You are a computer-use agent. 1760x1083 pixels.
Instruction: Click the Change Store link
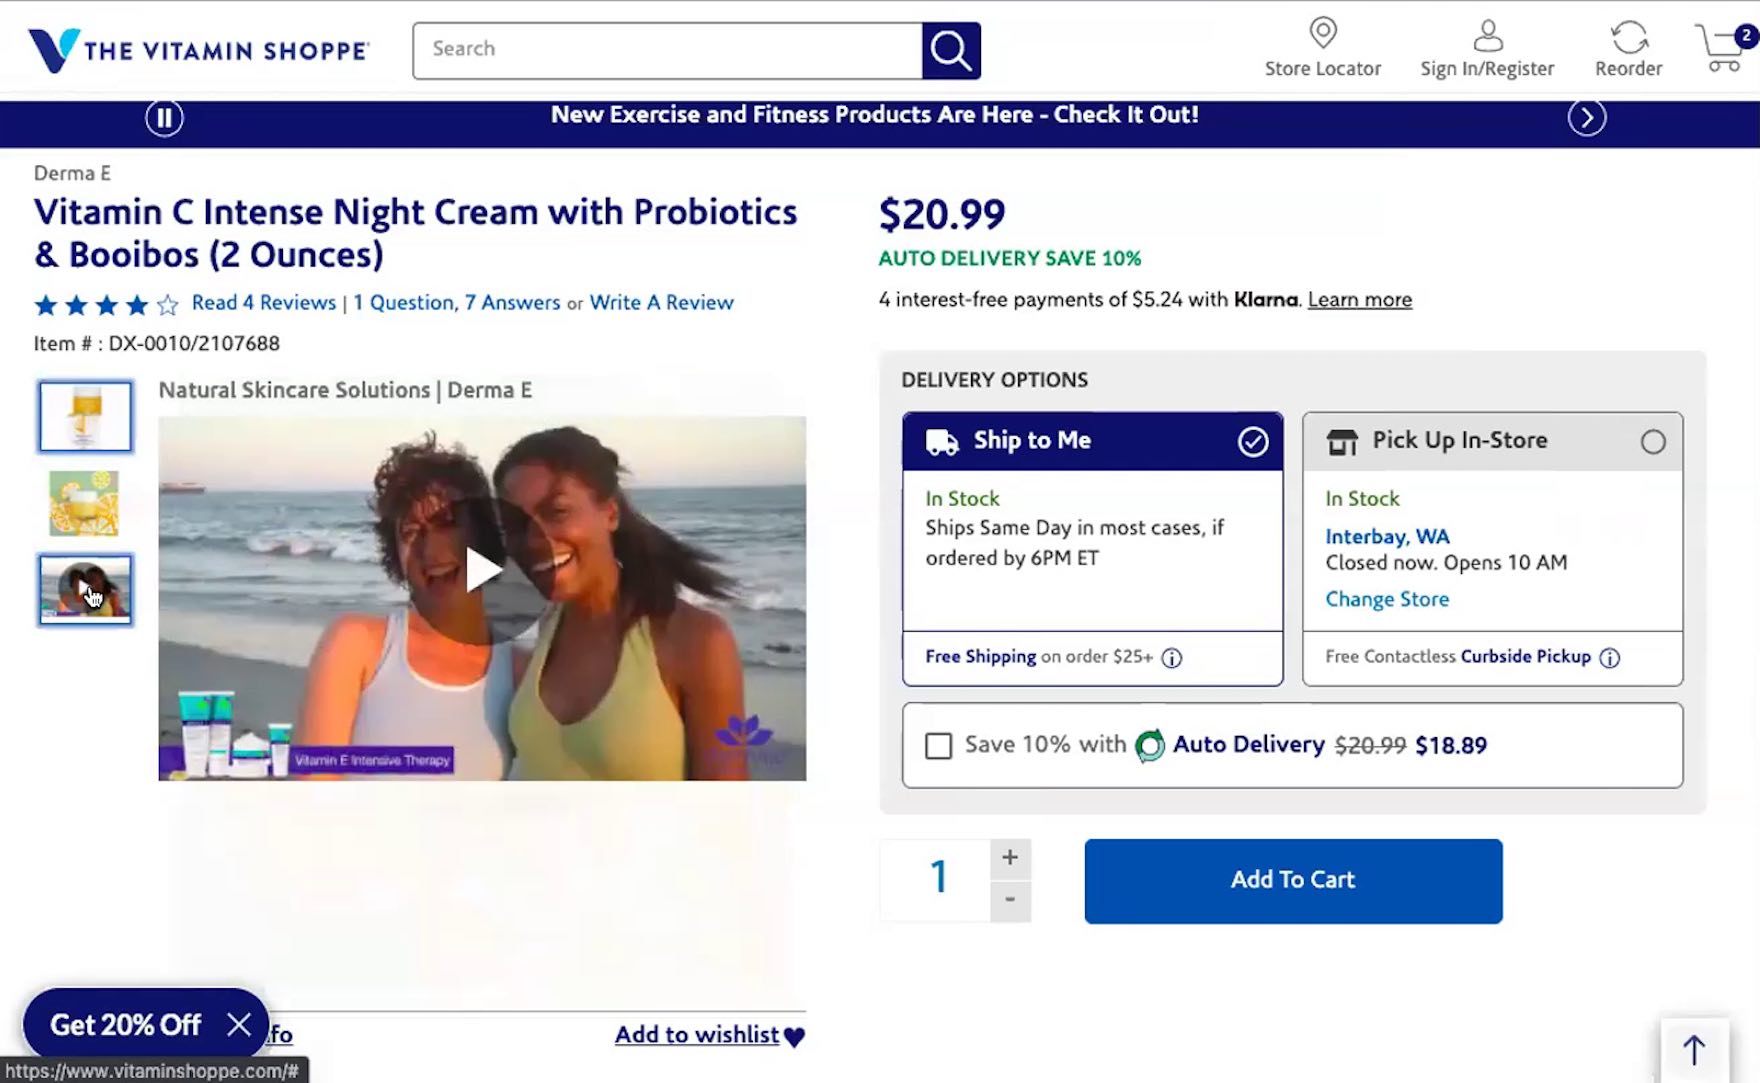(x=1386, y=599)
